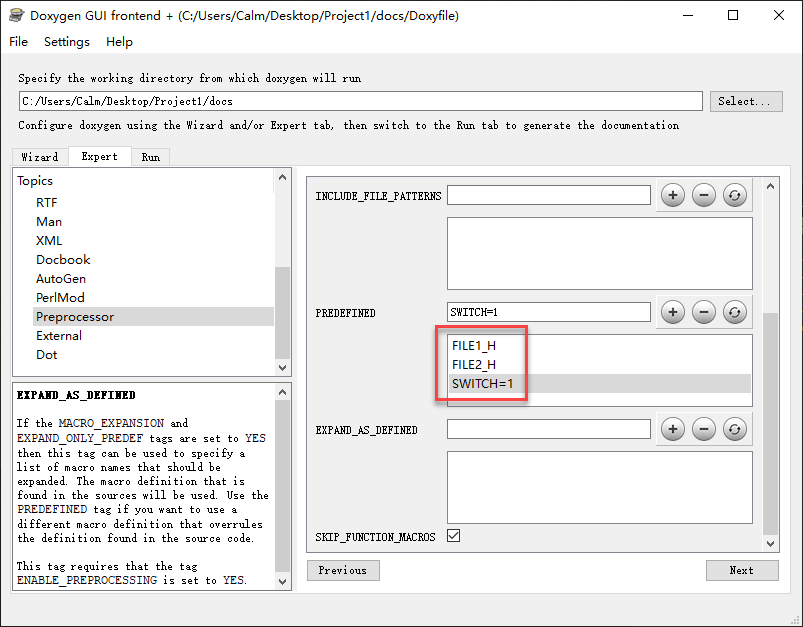Image resolution: width=803 pixels, height=627 pixels.
Task: Click the working directory path field
Action: coord(361,101)
